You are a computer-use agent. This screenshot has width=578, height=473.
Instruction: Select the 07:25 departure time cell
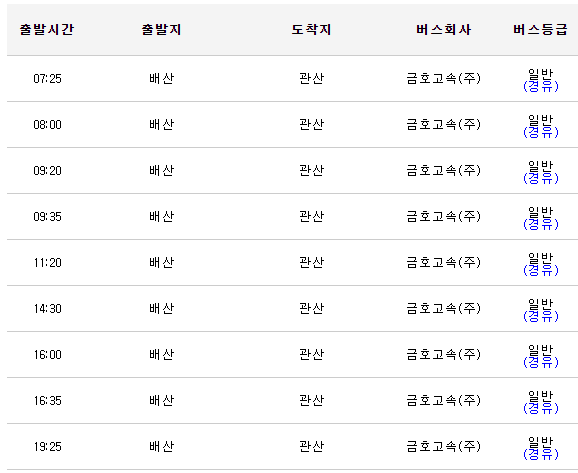(48, 79)
